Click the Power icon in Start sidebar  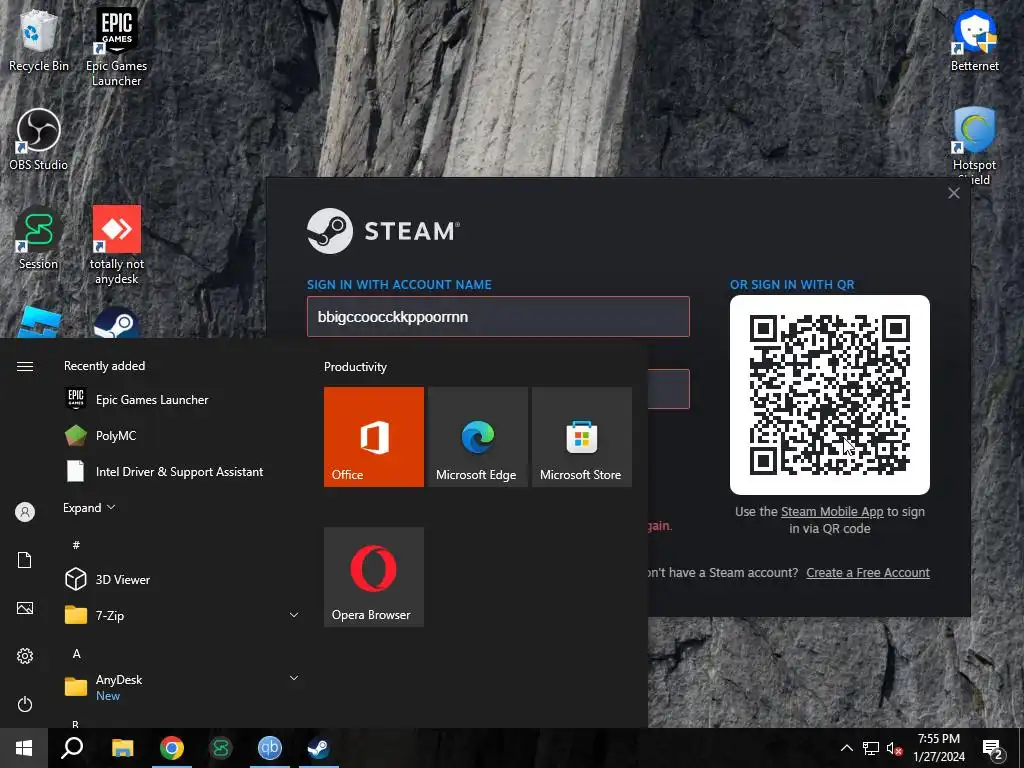click(25, 704)
